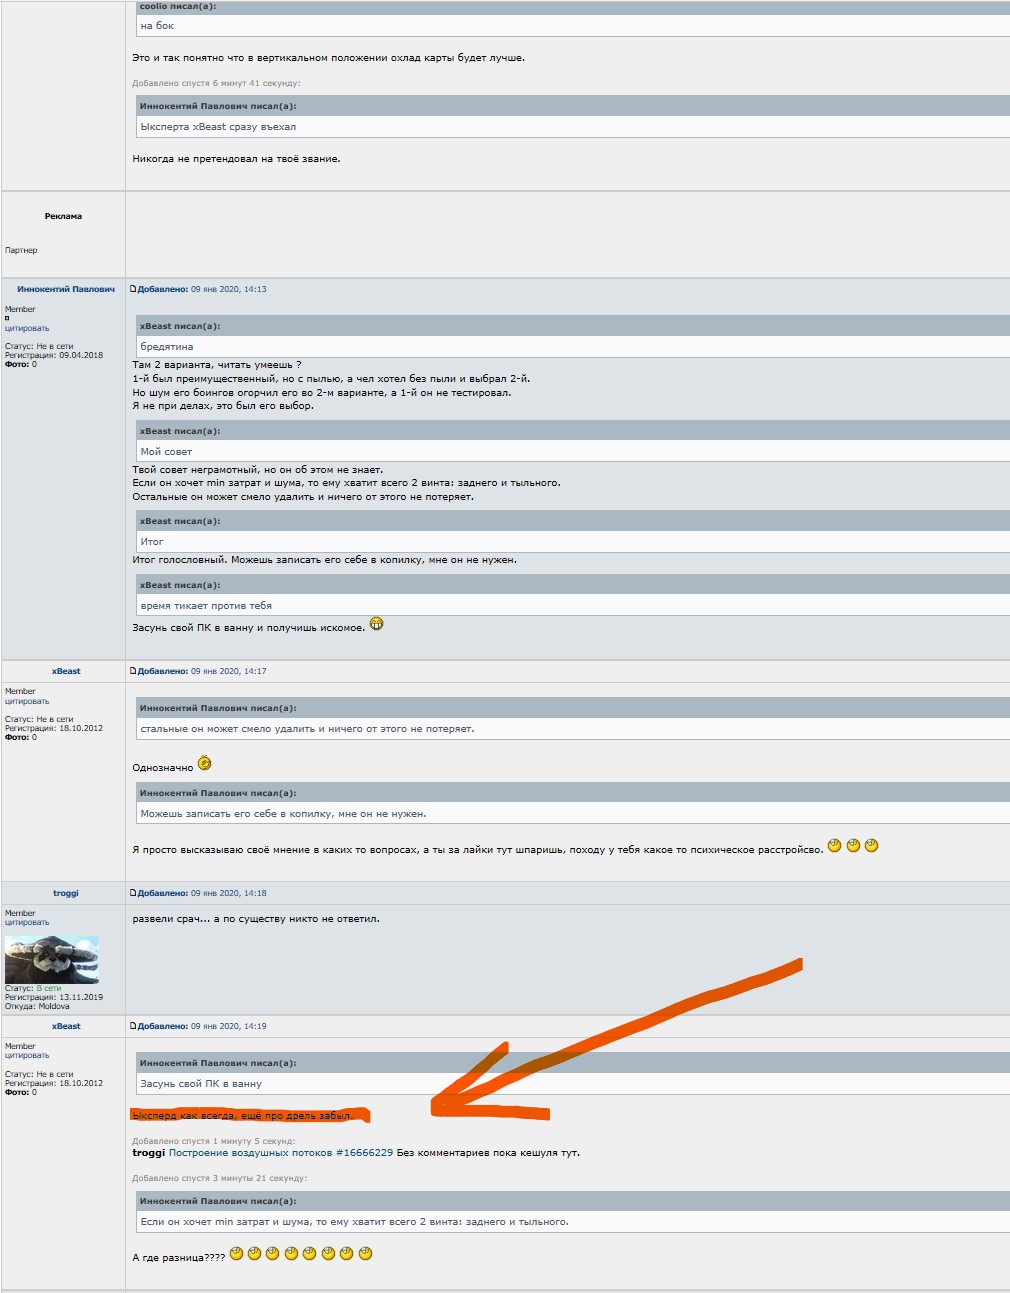Screen dimensions: 1010x1293
Task: Click the smiley next to "Однозначно"
Action: coord(204,763)
